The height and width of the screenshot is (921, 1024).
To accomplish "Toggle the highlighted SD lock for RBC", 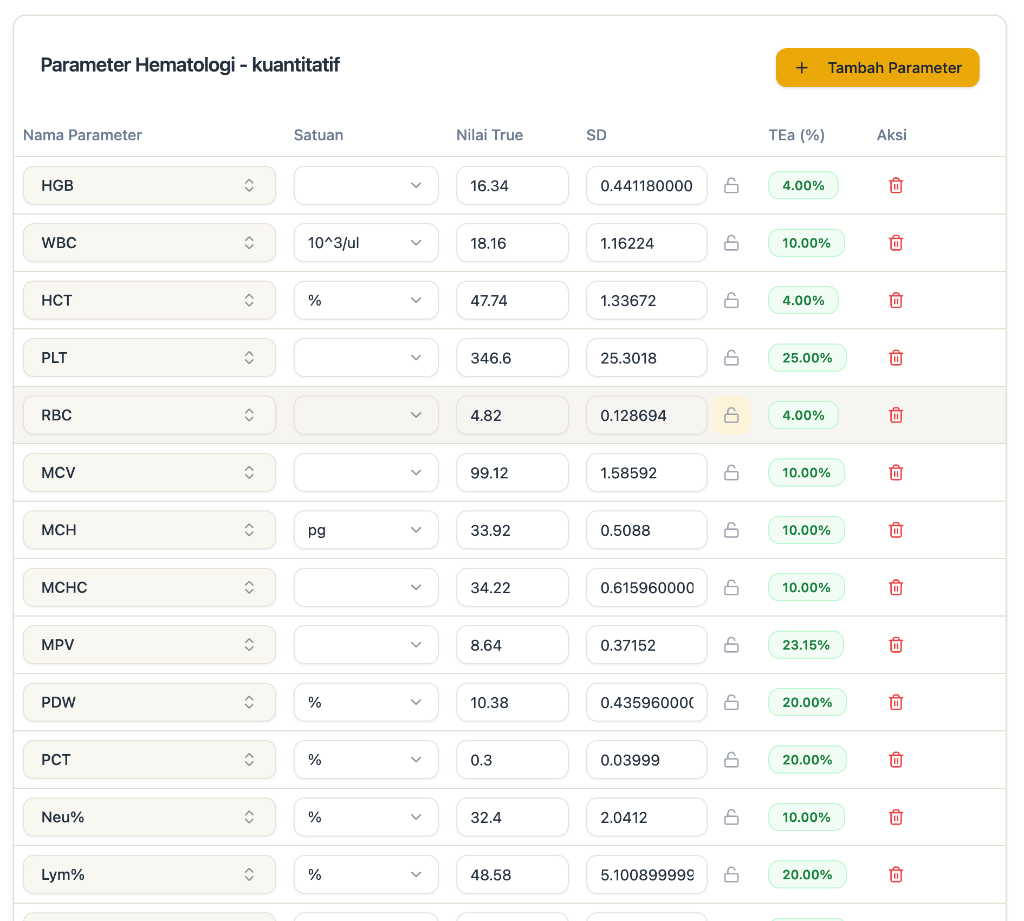I will [731, 415].
